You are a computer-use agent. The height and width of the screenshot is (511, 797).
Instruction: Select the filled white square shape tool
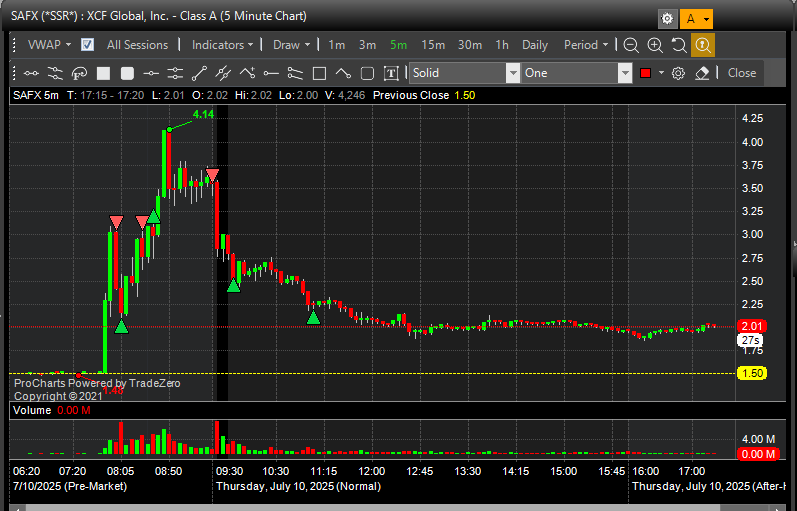pyautogui.click(x=103, y=73)
